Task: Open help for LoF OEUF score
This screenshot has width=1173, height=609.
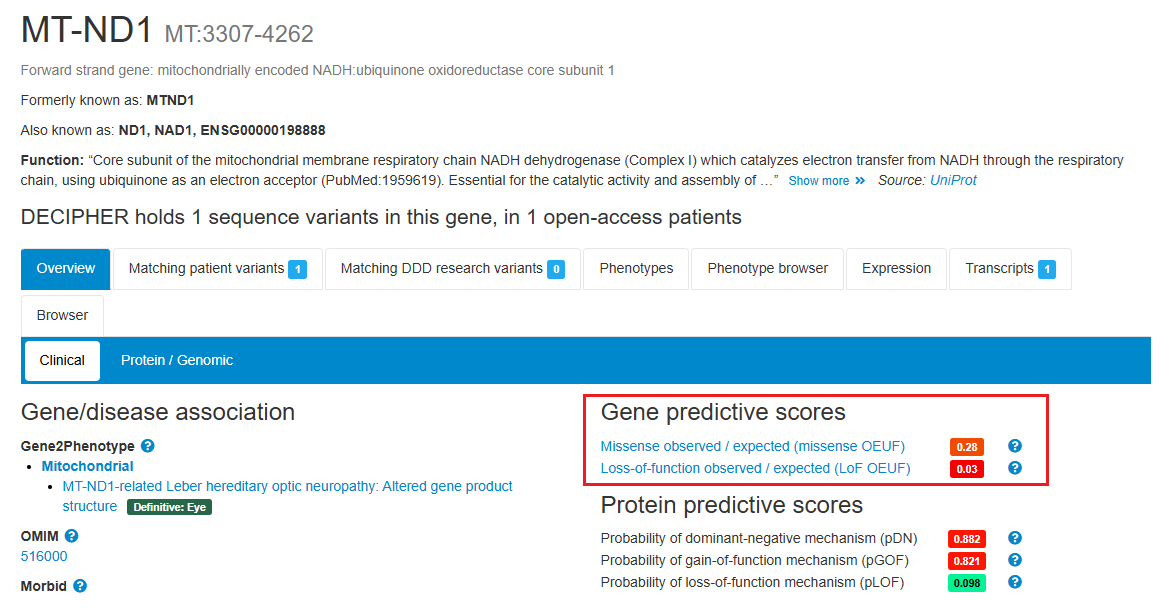Action: click(1015, 468)
